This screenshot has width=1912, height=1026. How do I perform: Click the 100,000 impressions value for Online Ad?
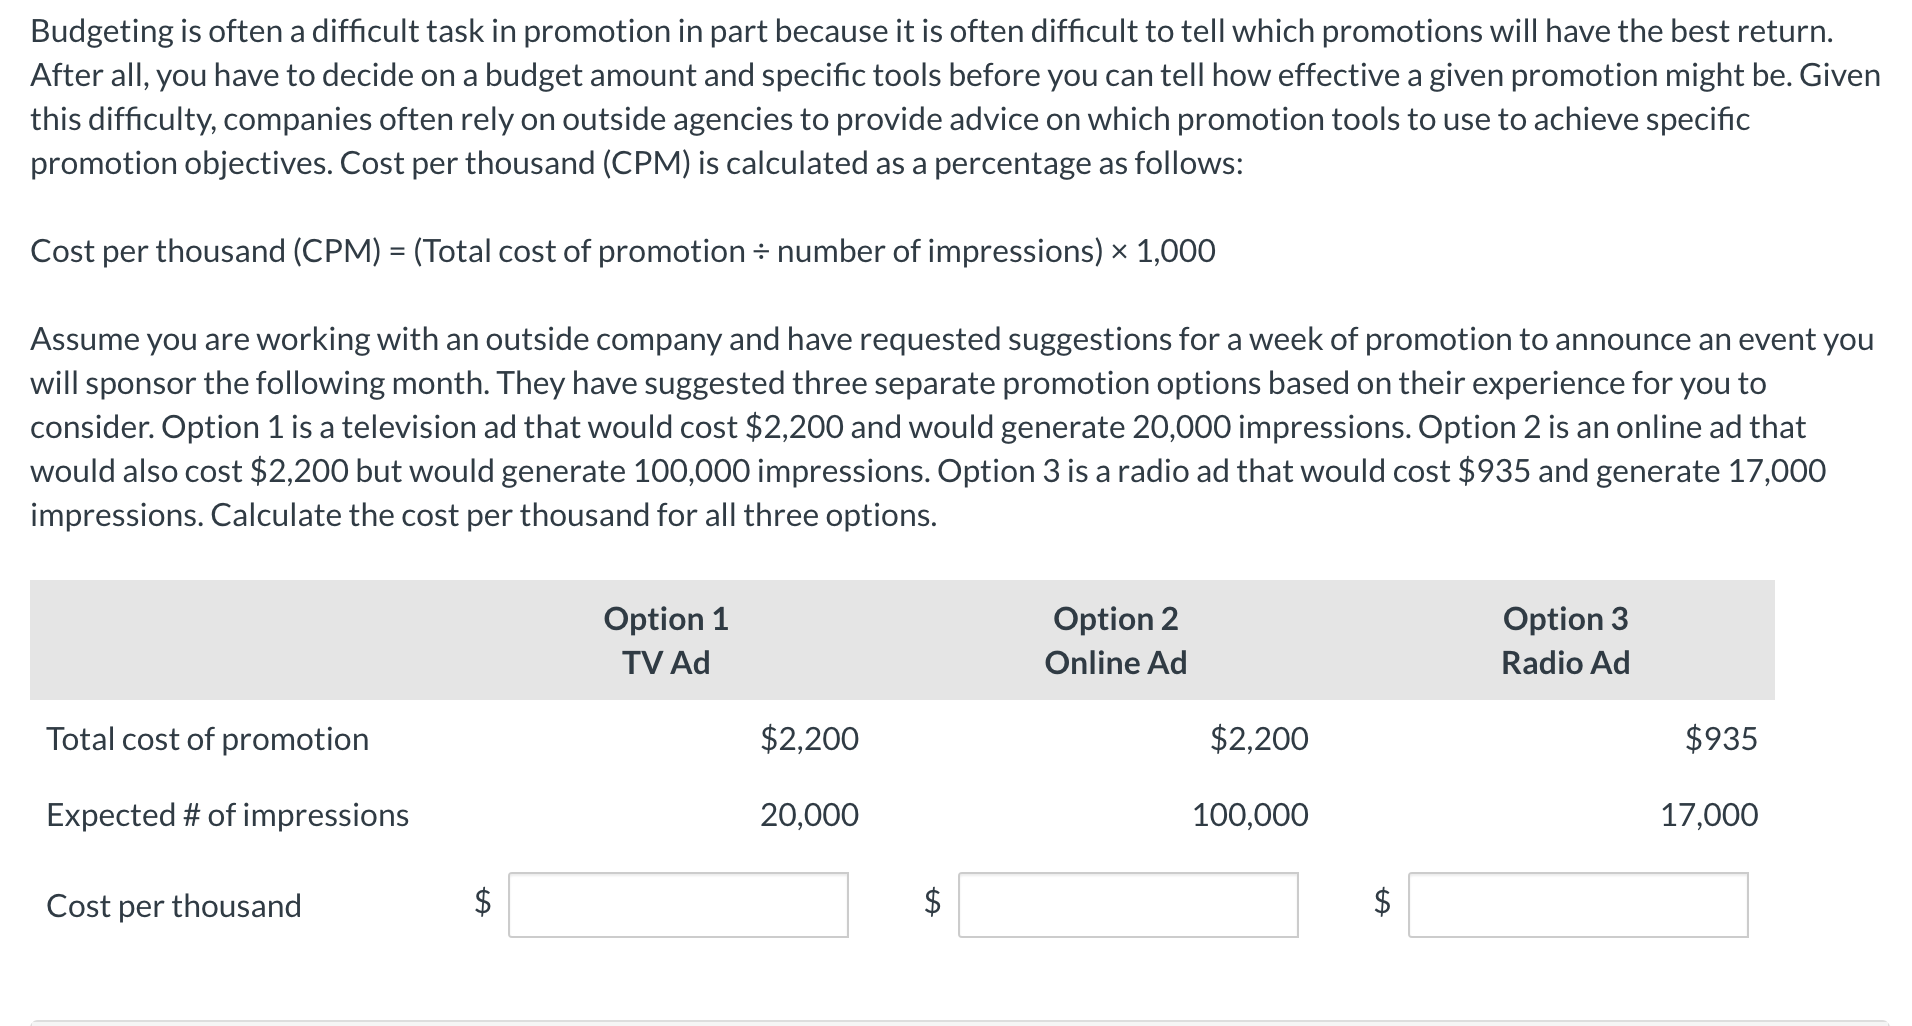point(1249,815)
